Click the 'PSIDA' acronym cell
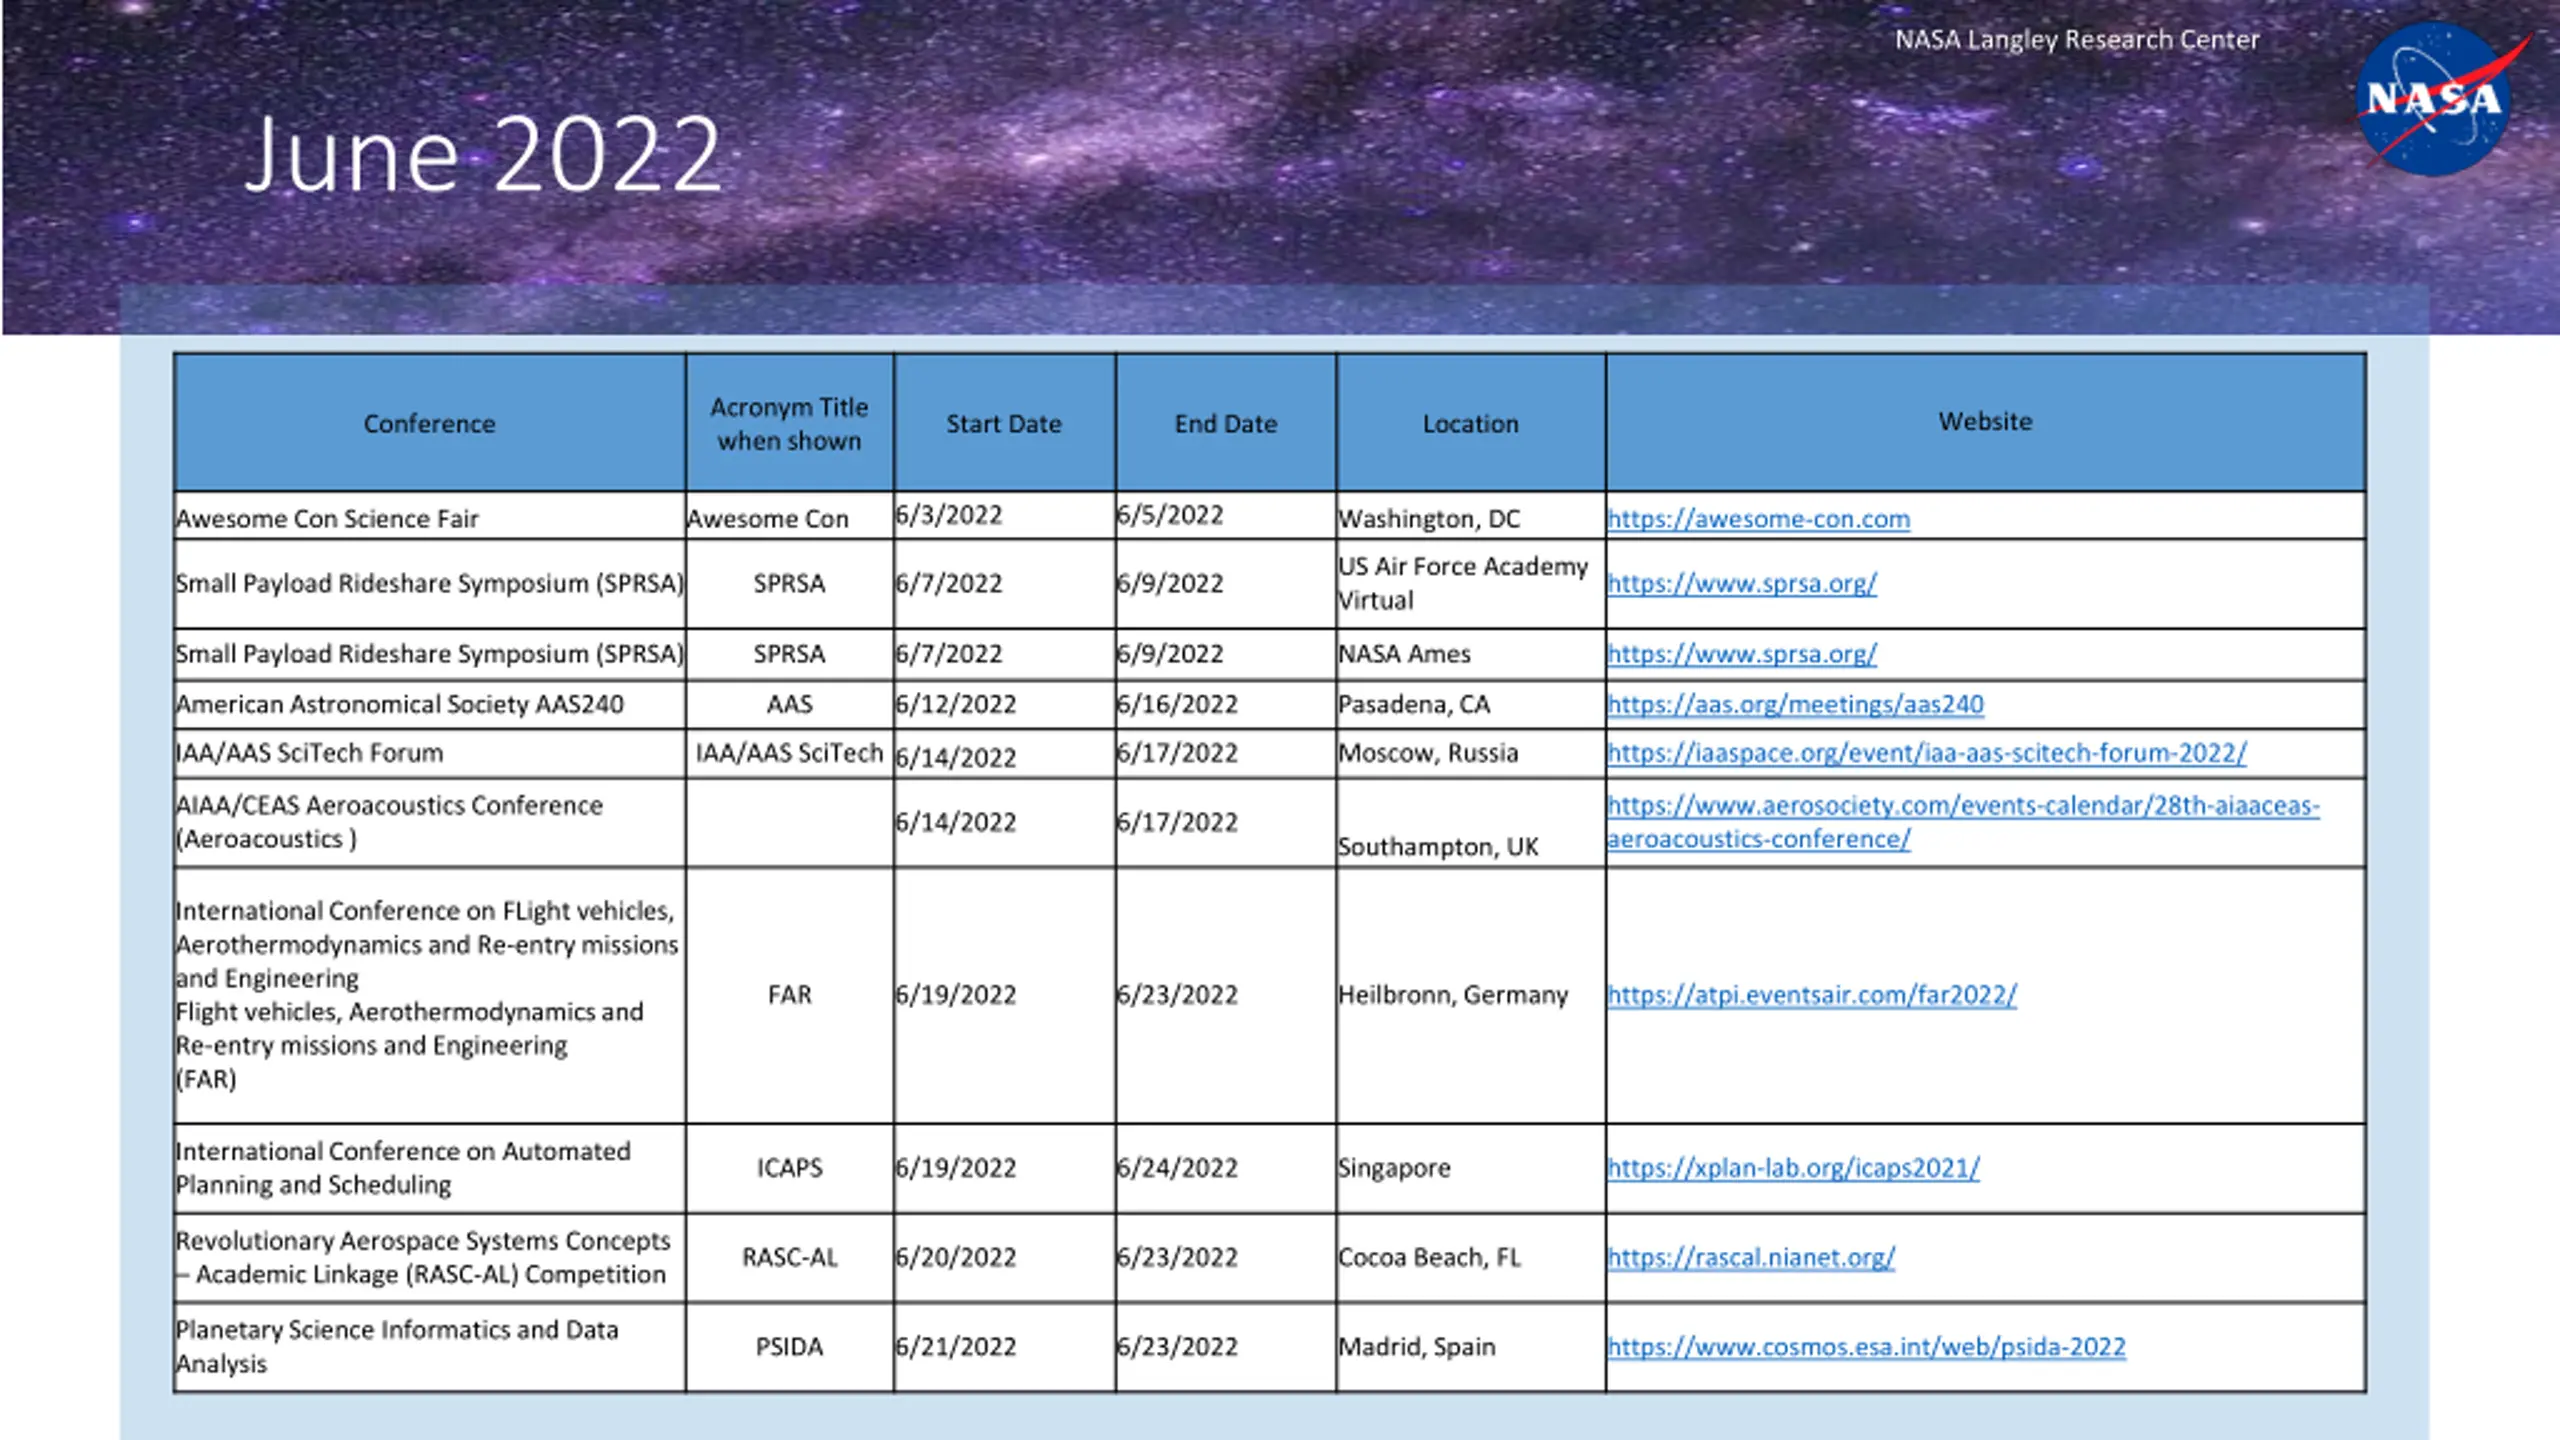The height and width of the screenshot is (1440, 2560). coord(789,1347)
